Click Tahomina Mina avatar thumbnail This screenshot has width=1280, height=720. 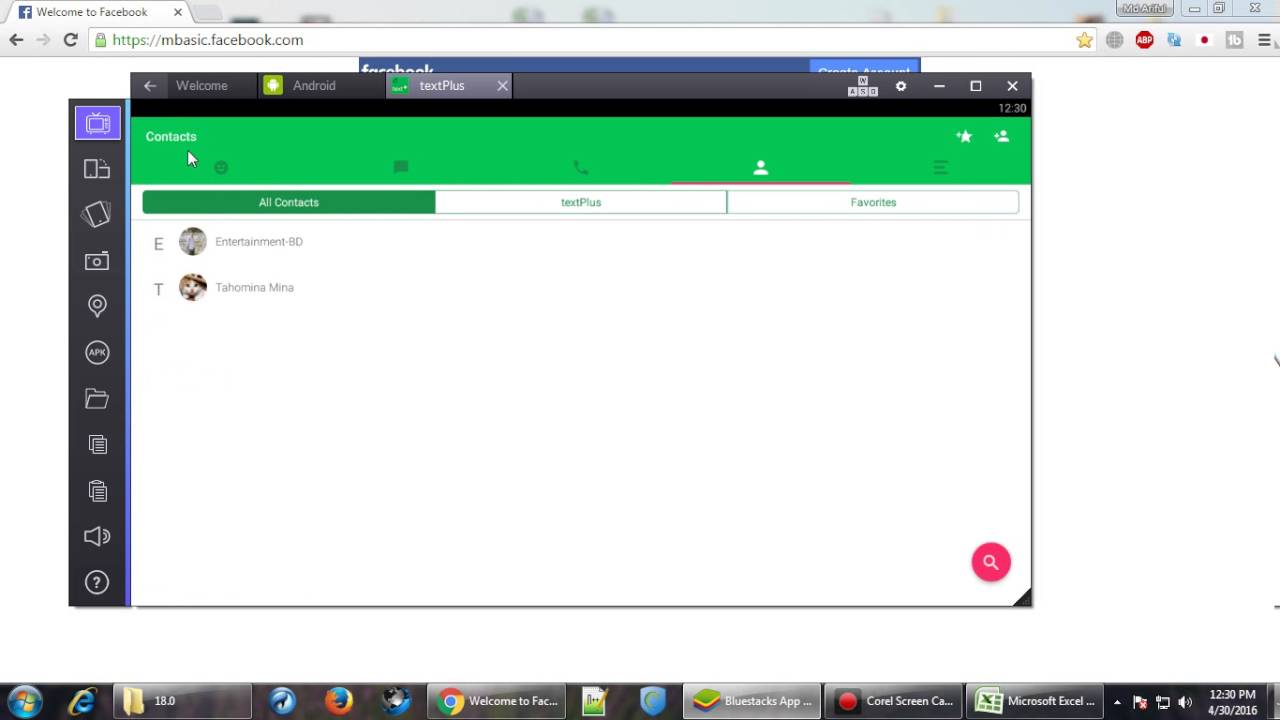click(192, 287)
